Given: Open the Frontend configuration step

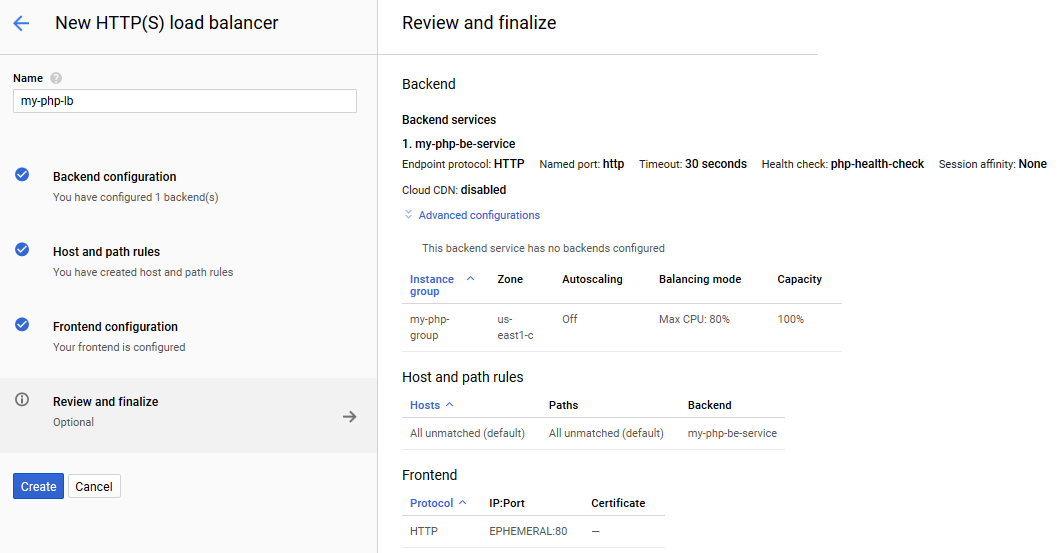Looking at the screenshot, I should tap(188, 336).
